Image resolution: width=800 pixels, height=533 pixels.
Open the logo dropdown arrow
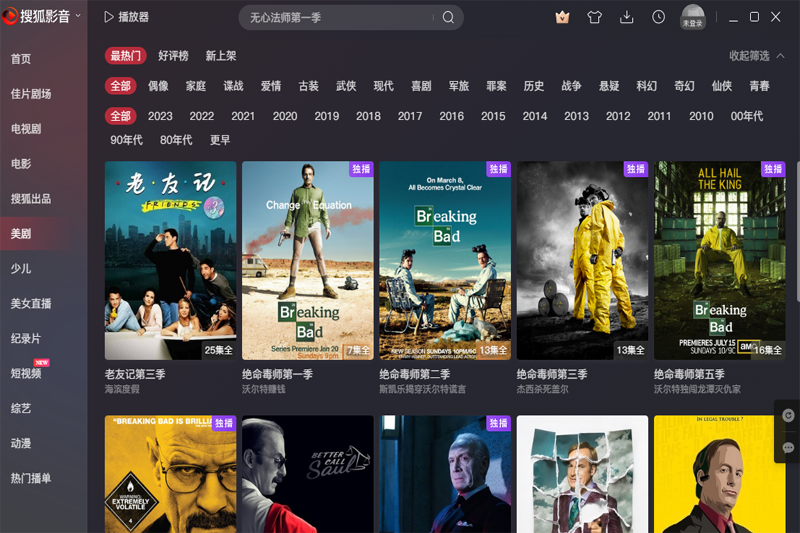[x=78, y=16]
